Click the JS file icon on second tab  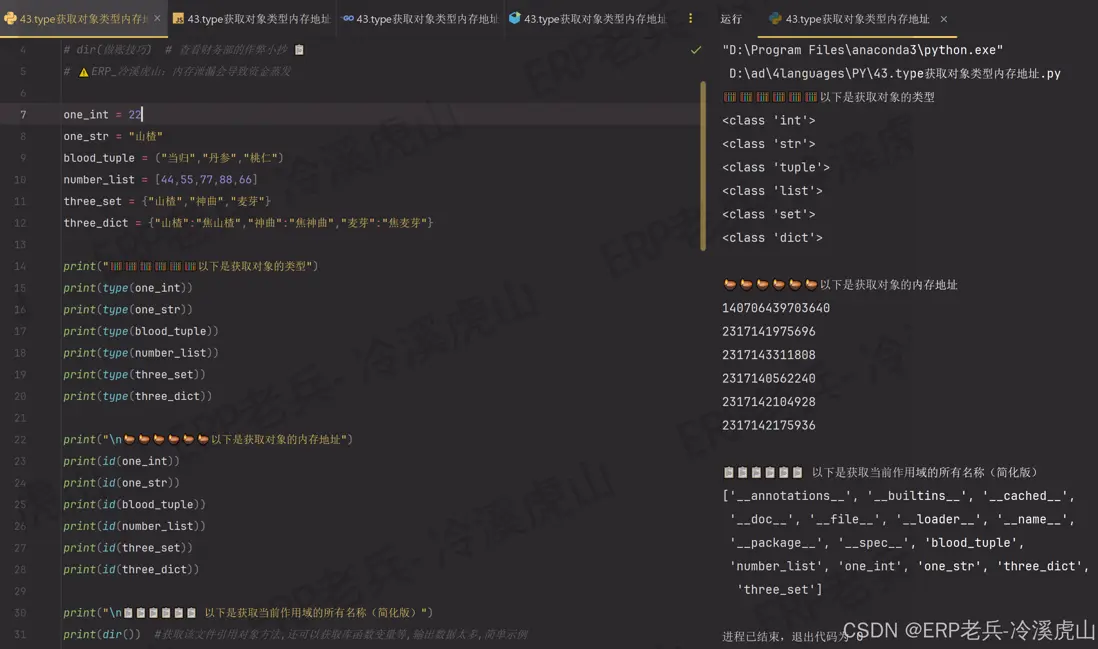tap(179, 19)
